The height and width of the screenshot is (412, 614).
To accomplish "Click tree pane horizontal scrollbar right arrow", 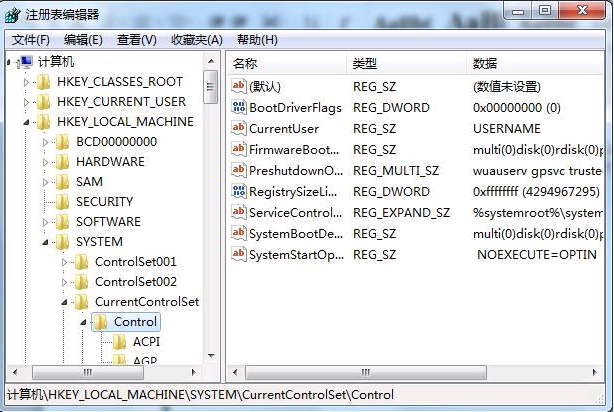I will pos(193,372).
